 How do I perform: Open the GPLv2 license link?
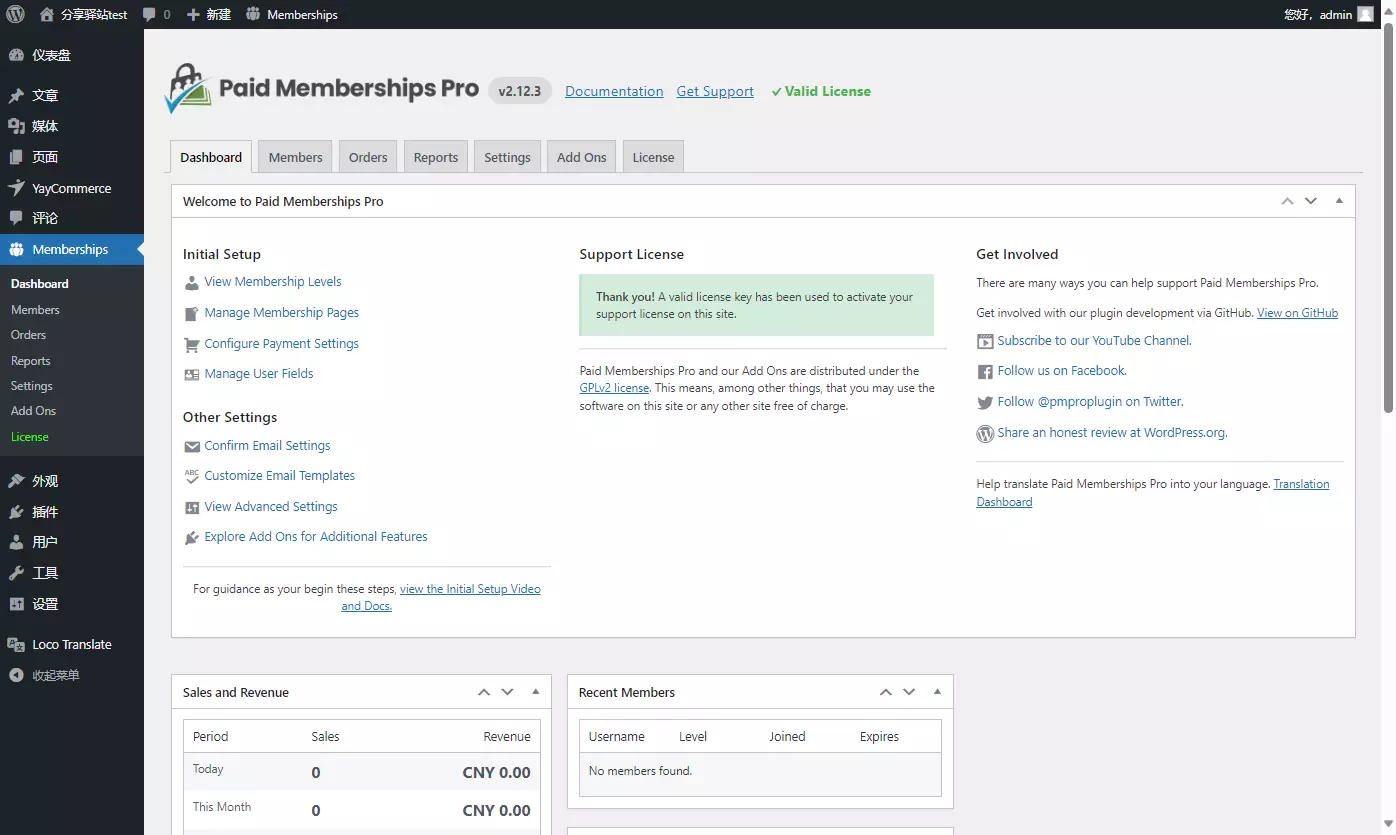[x=614, y=388]
